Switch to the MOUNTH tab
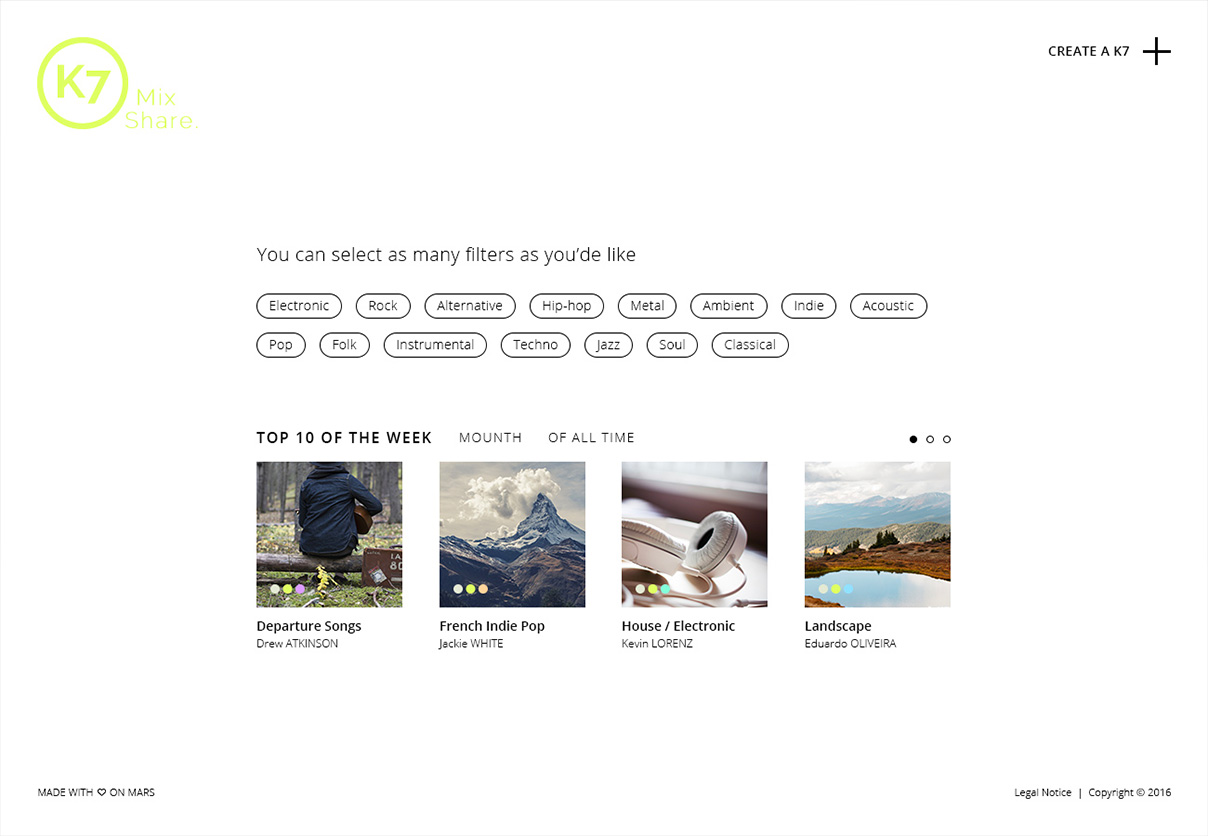 tap(490, 437)
